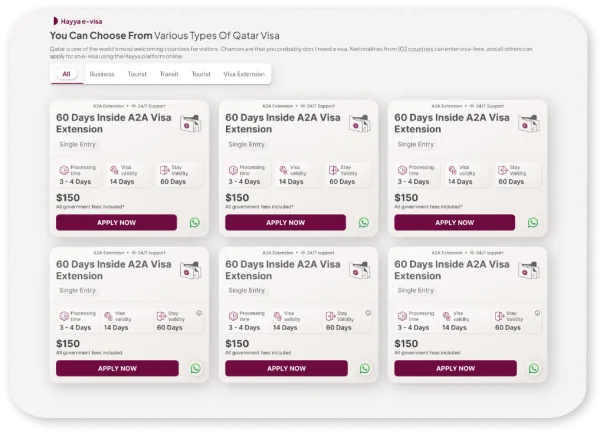
Task: Click passport image on top-left card
Action: coord(191,123)
